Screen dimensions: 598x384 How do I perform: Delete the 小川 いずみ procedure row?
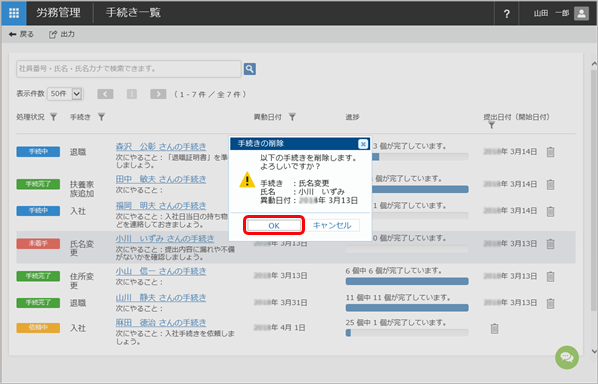(x=550, y=244)
